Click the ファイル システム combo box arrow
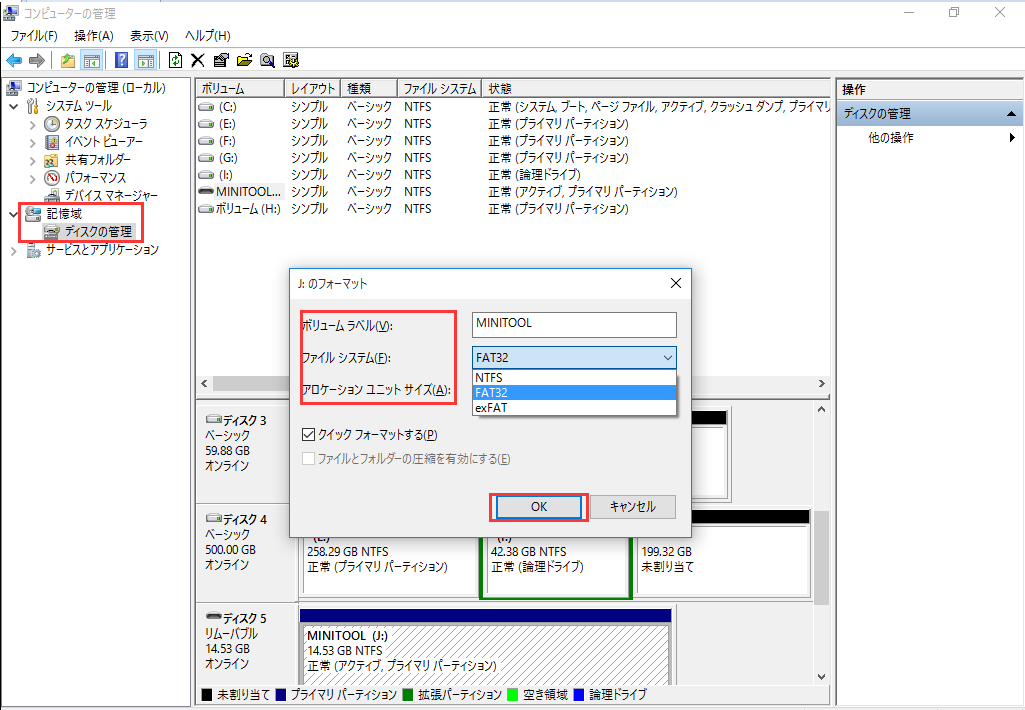This screenshot has height=710, width=1025. [667, 358]
